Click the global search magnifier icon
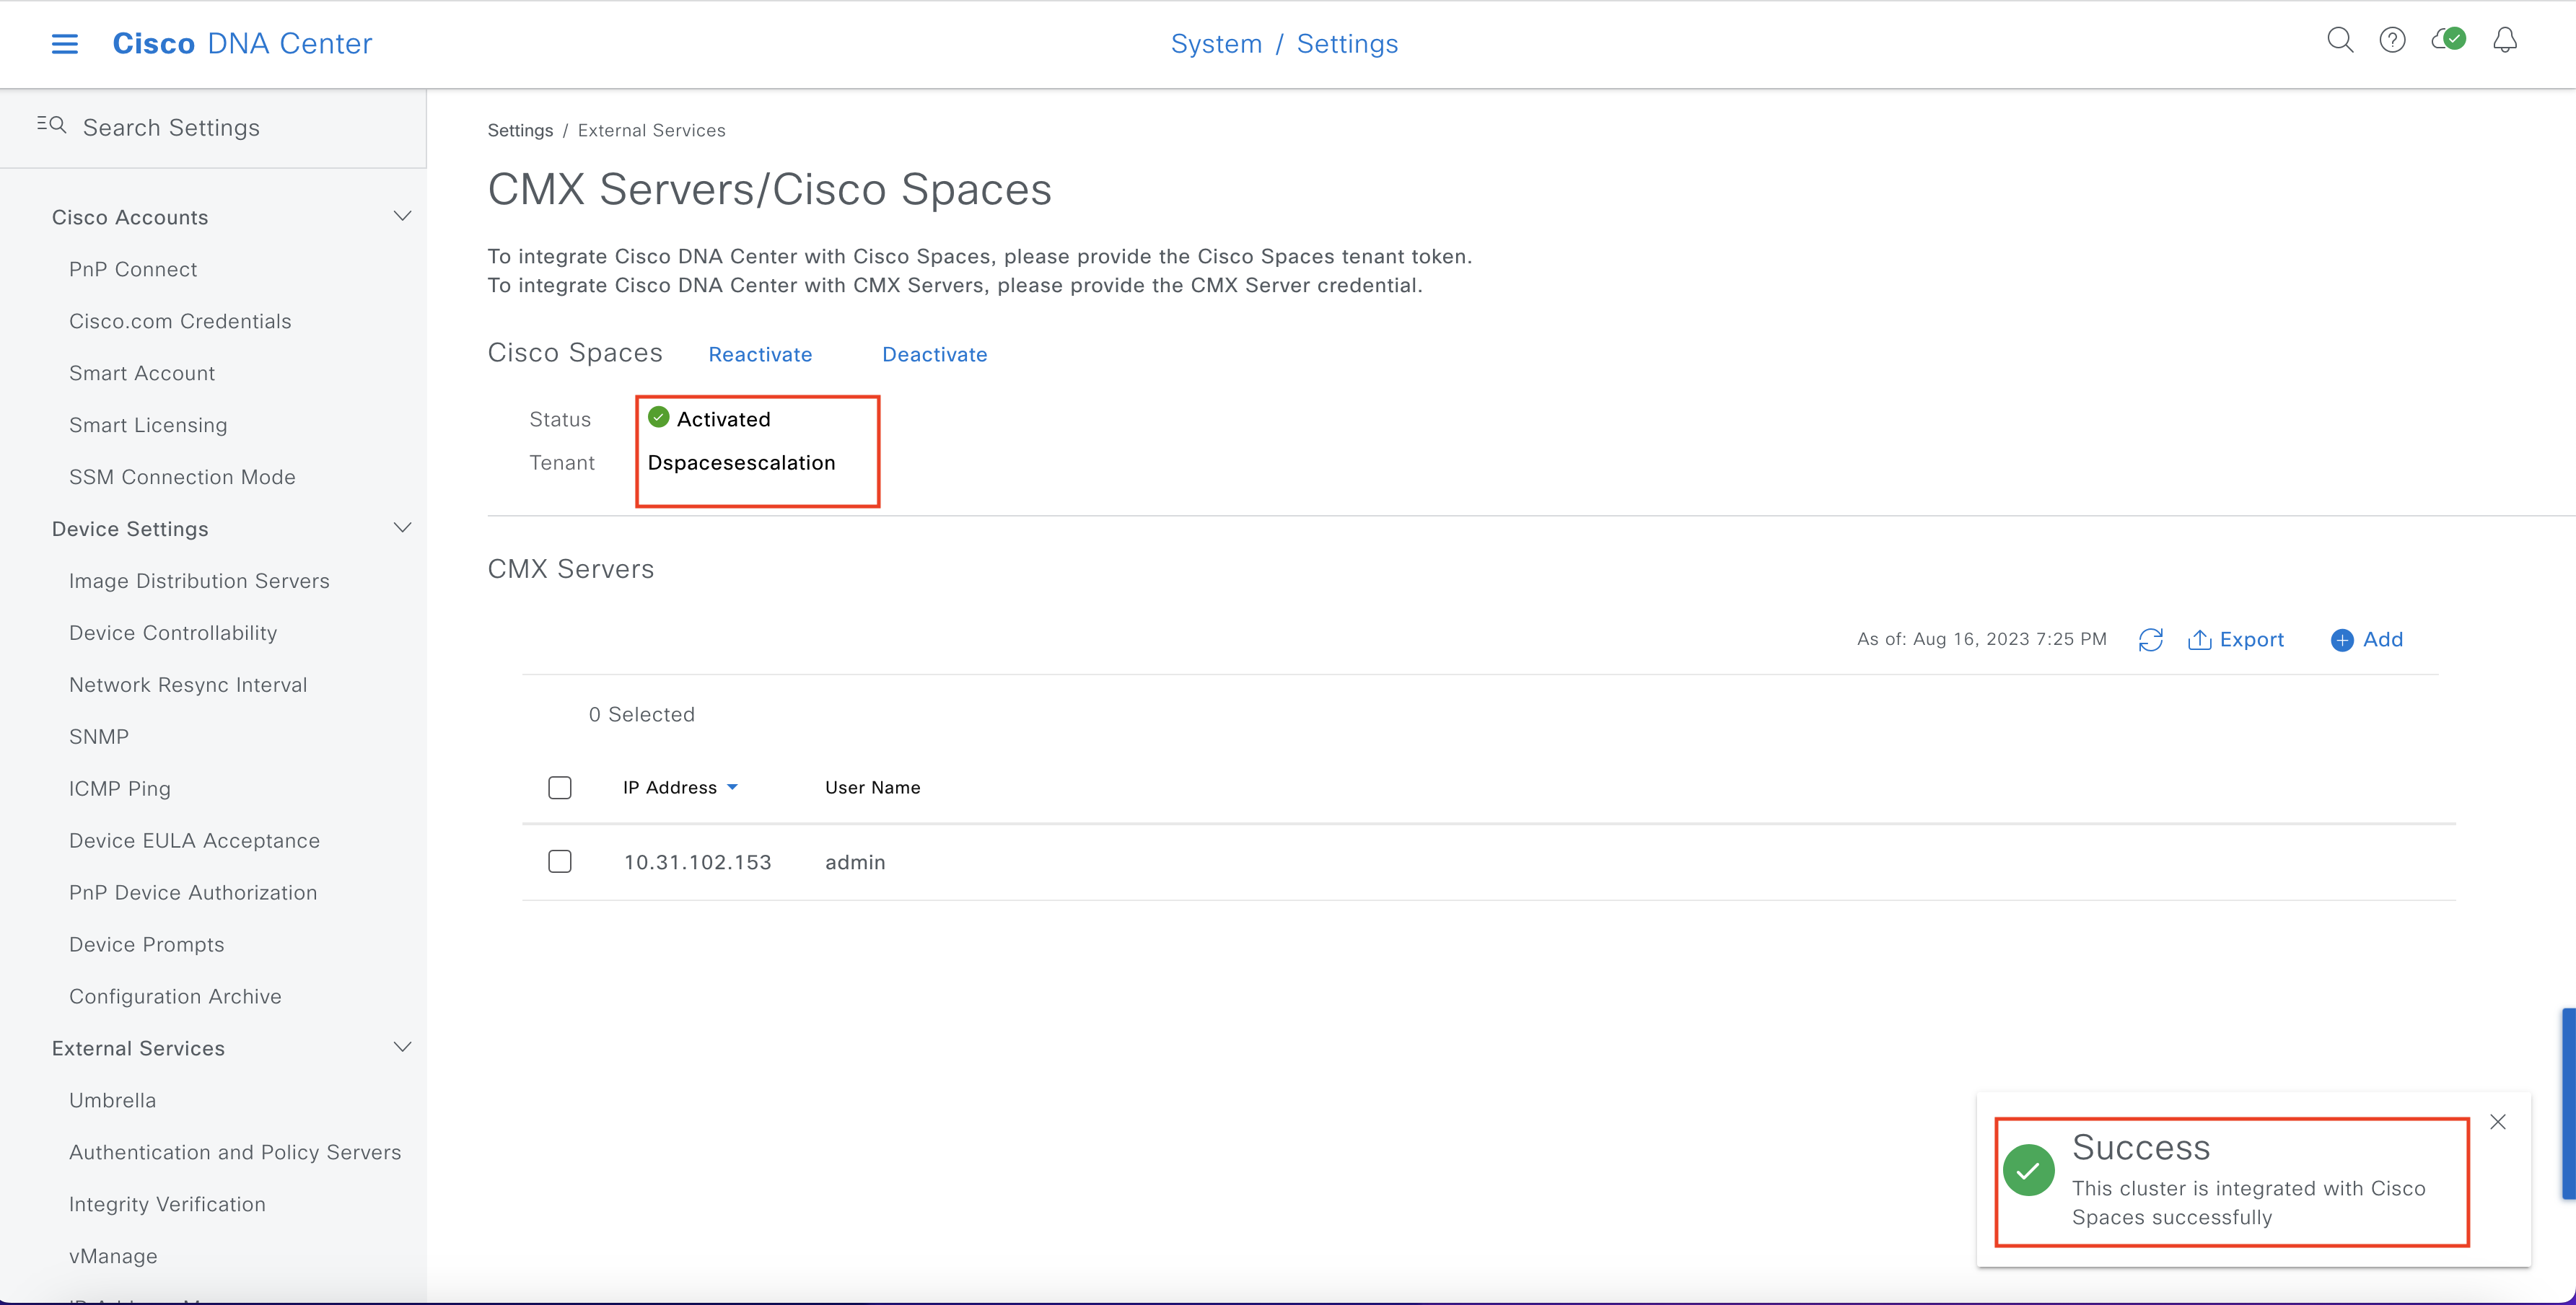The height and width of the screenshot is (1305, 2576). (2339, 40)
